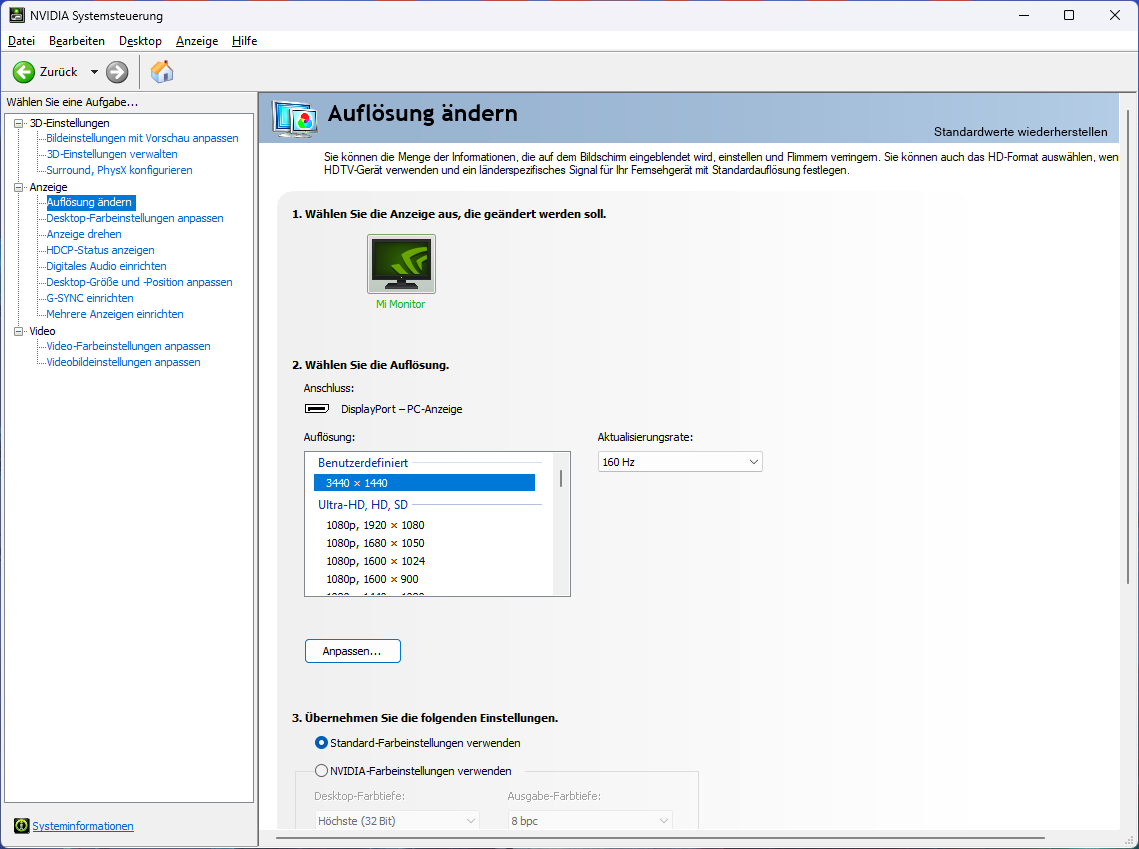Open the Bearbeiten menu
Screen dimensions: 1139x849
point(77,41)
